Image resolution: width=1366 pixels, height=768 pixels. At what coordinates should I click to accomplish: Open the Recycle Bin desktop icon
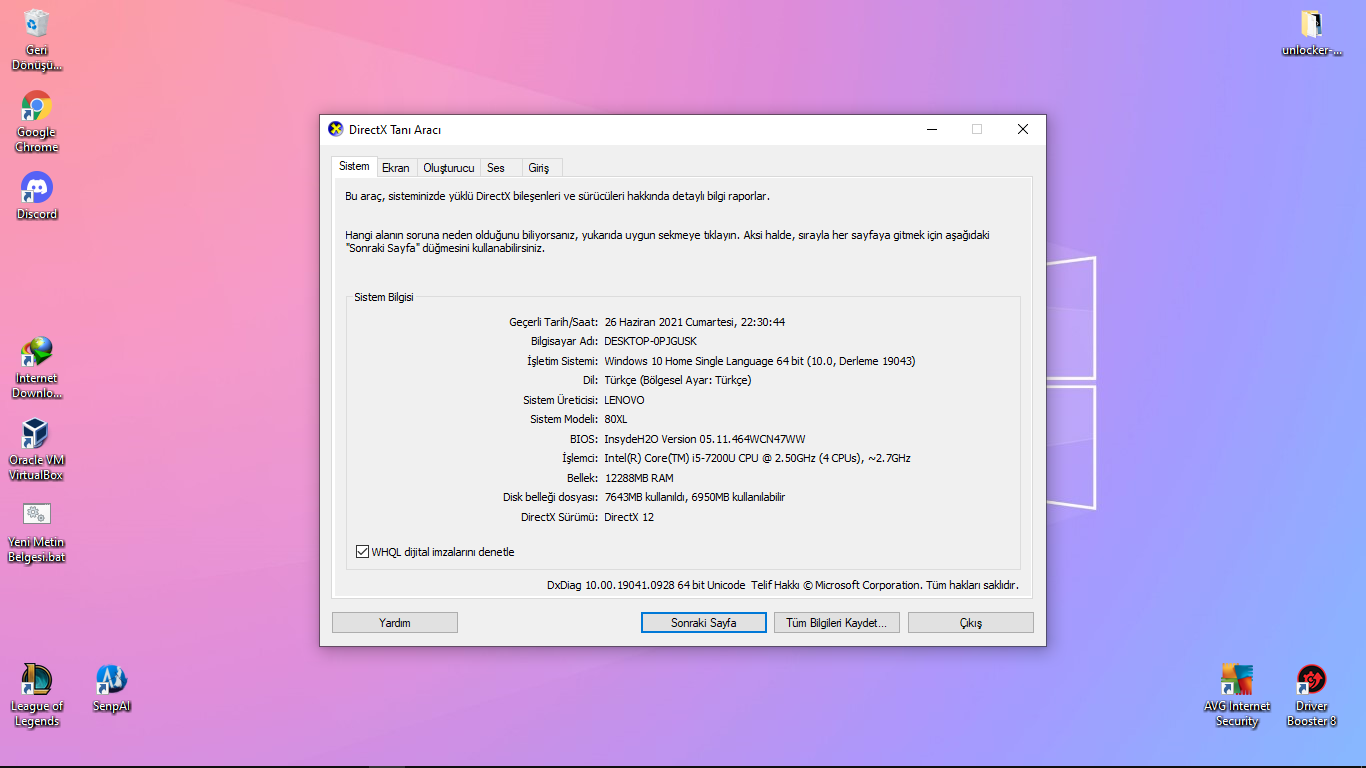(36, 40)
